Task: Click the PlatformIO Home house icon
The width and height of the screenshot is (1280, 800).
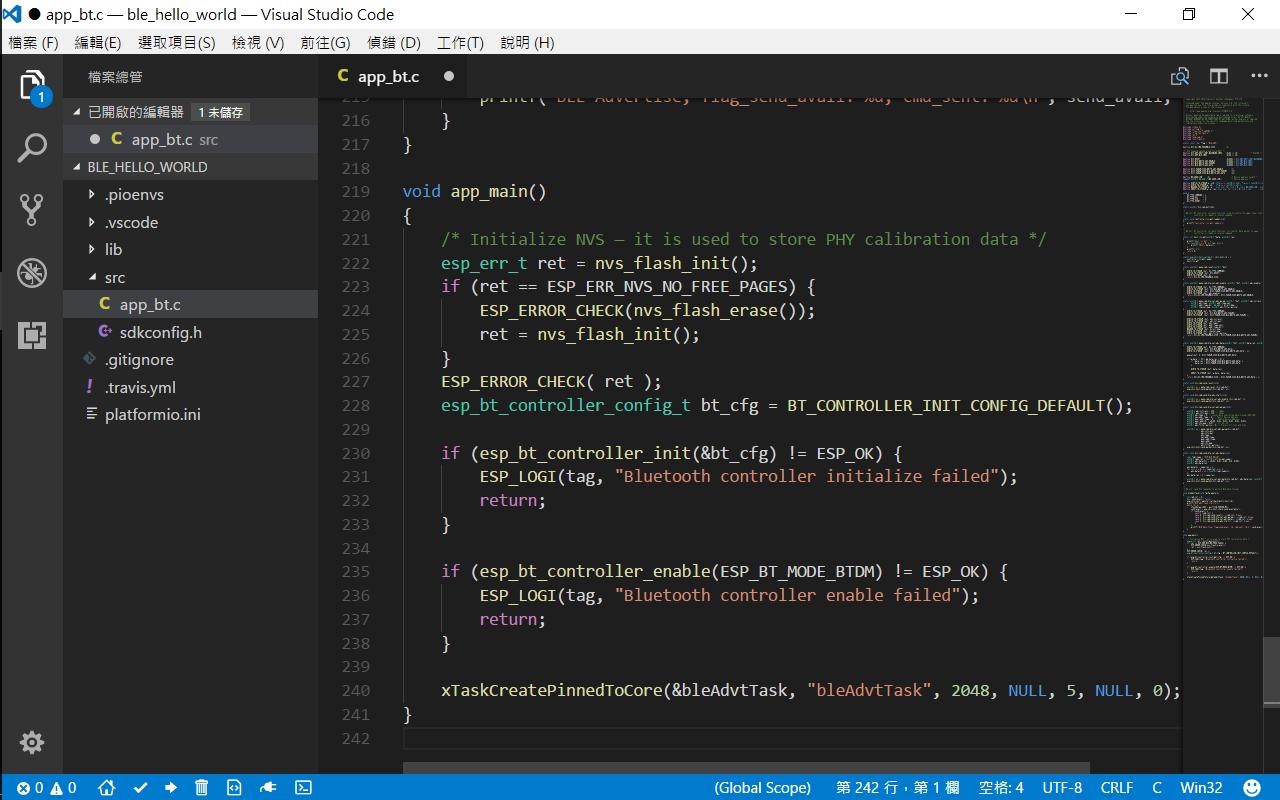Action: tap(106, 787)
